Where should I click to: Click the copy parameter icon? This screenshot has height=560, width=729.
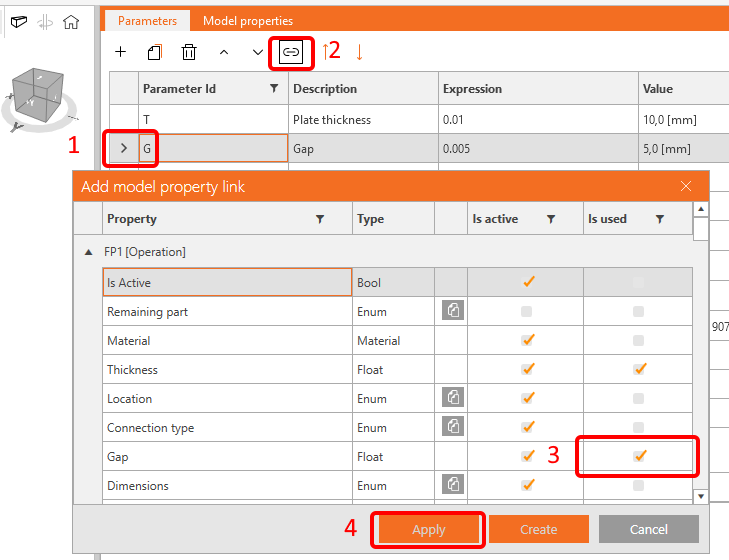154,52
